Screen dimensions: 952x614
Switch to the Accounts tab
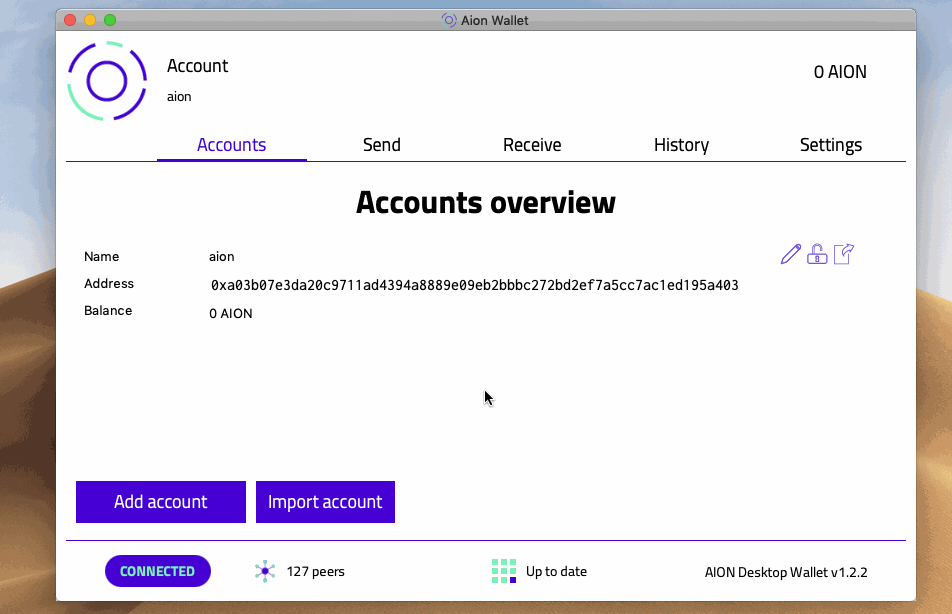231,145
